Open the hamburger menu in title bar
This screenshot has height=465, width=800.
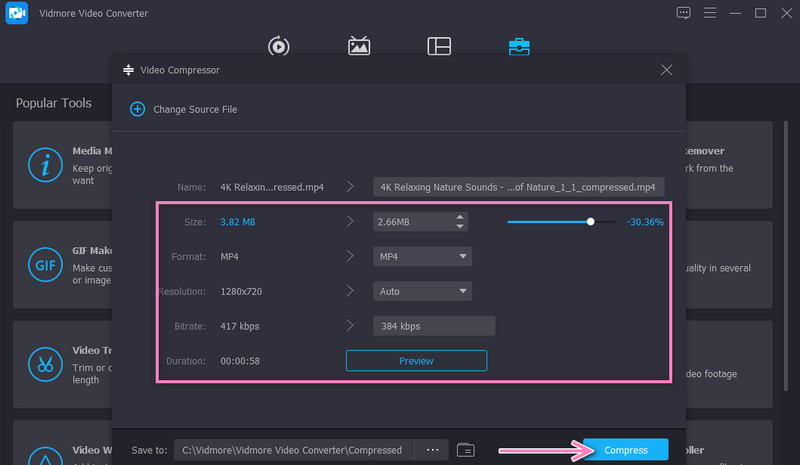(x=709, y=13)
